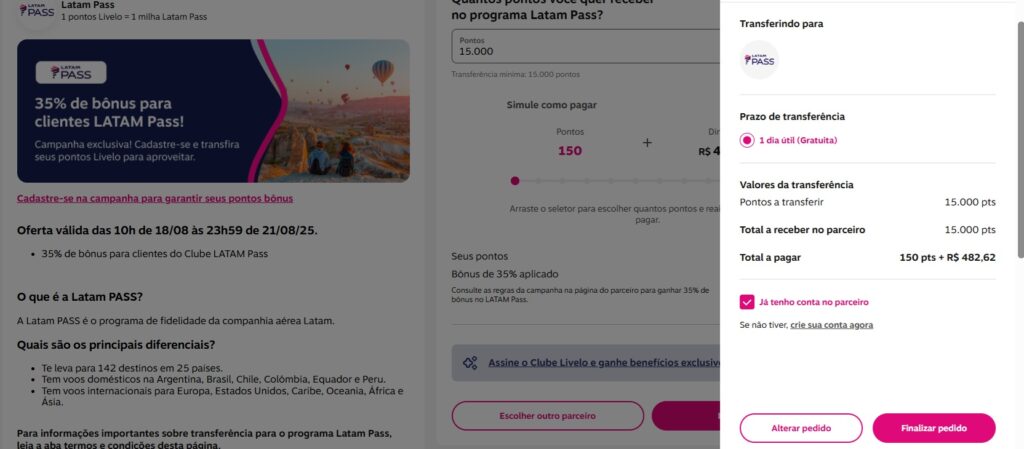The width and height of the screenshot is (1024, 449).
Task: Click the Clube Livelo benefits icon
Action: 470,363
